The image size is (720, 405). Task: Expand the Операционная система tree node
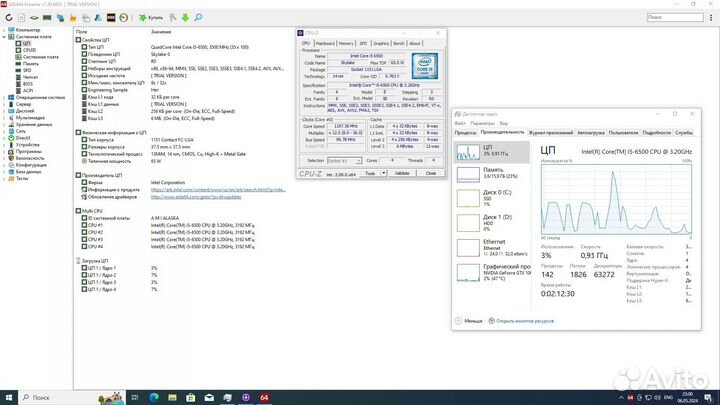click(x=4, y=97)
